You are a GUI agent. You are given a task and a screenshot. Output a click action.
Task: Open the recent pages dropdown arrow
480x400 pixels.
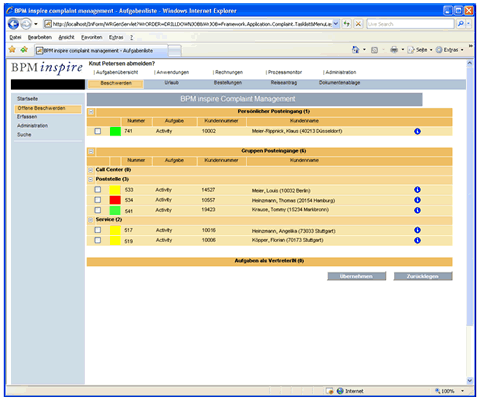pos(36,24)
